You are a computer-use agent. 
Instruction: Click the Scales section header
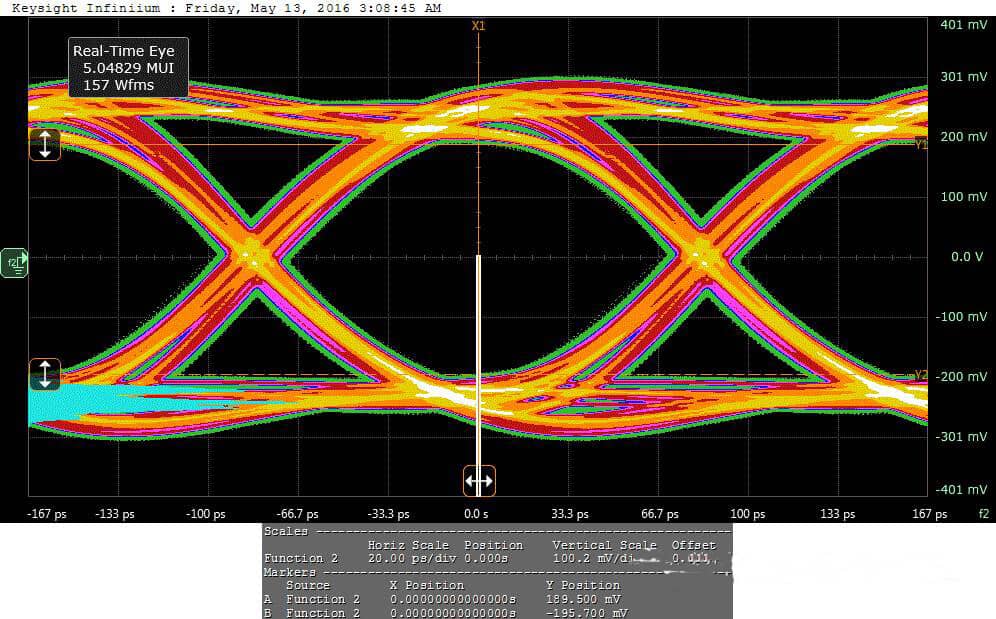pyautogui.click(x=286, y=531)
